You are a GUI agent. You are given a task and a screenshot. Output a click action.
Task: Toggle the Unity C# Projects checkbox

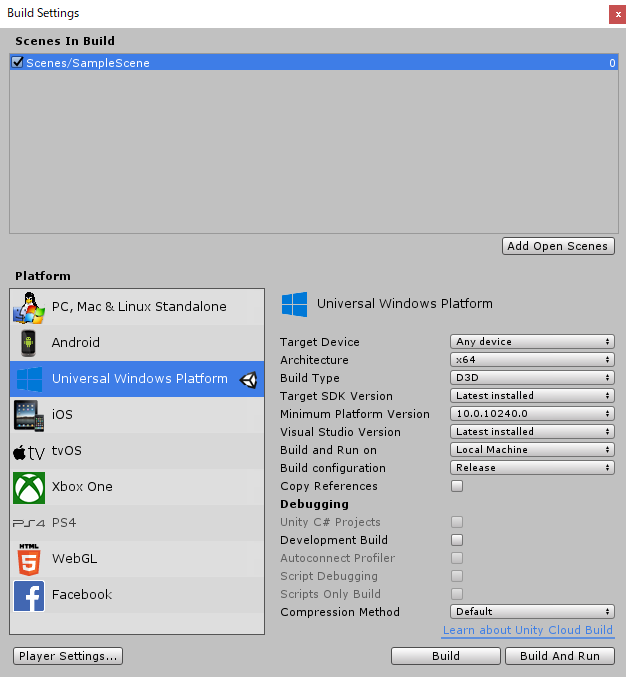457,522
